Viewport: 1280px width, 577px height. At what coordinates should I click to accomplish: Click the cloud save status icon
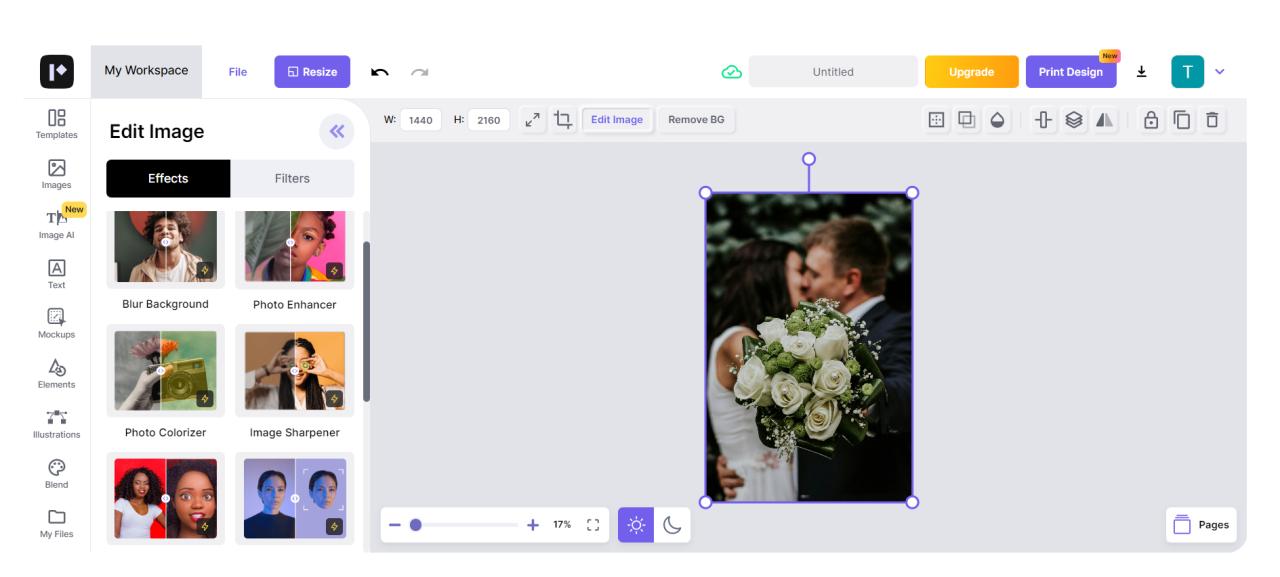pos(731,72)
